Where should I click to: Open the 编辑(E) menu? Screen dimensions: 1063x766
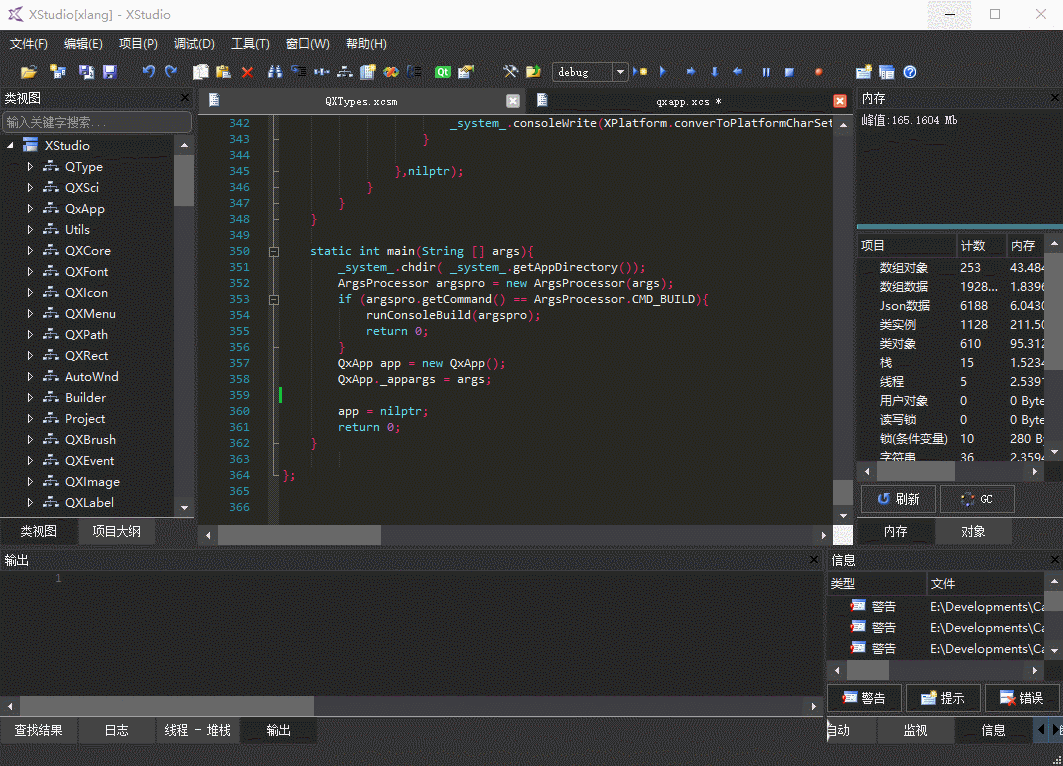click(x=83, y=43)
